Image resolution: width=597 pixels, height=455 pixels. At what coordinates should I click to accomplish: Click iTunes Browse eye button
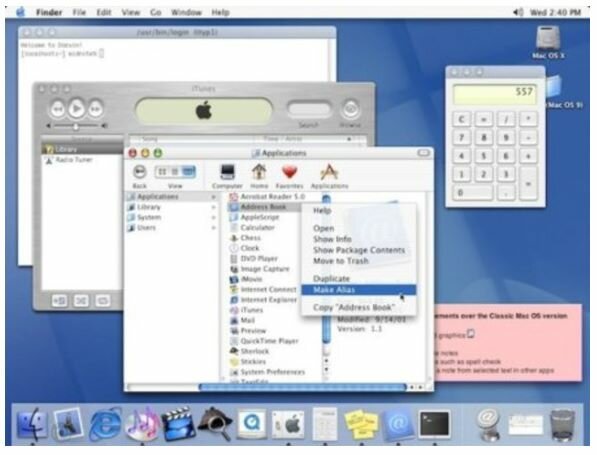tap(351, 109)
